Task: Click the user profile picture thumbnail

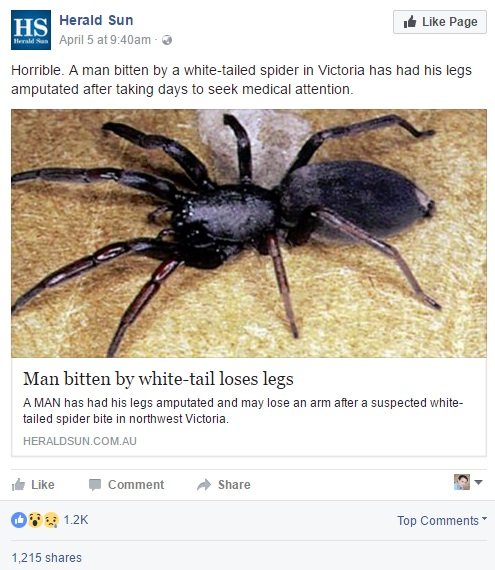Action: [462, 482]
